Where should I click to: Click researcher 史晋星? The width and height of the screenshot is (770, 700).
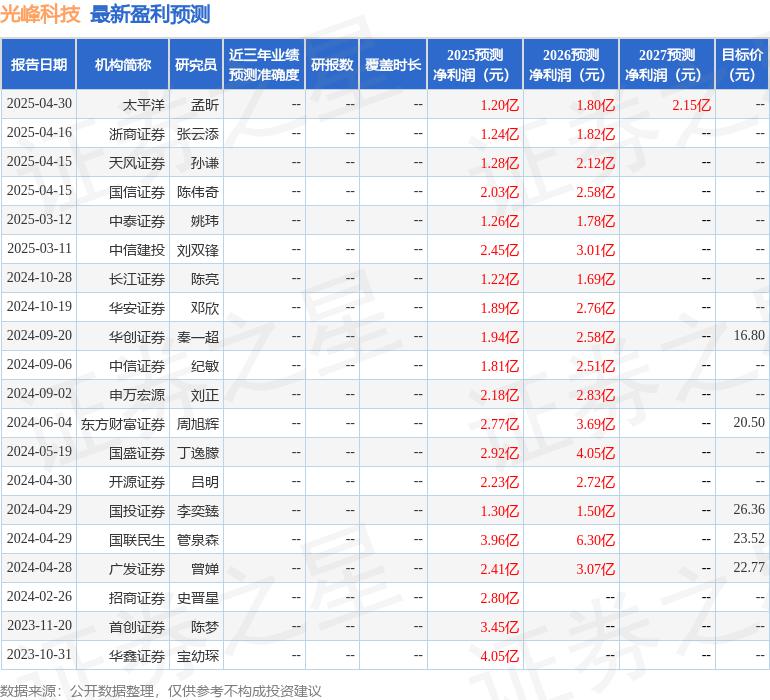point(198,597)
